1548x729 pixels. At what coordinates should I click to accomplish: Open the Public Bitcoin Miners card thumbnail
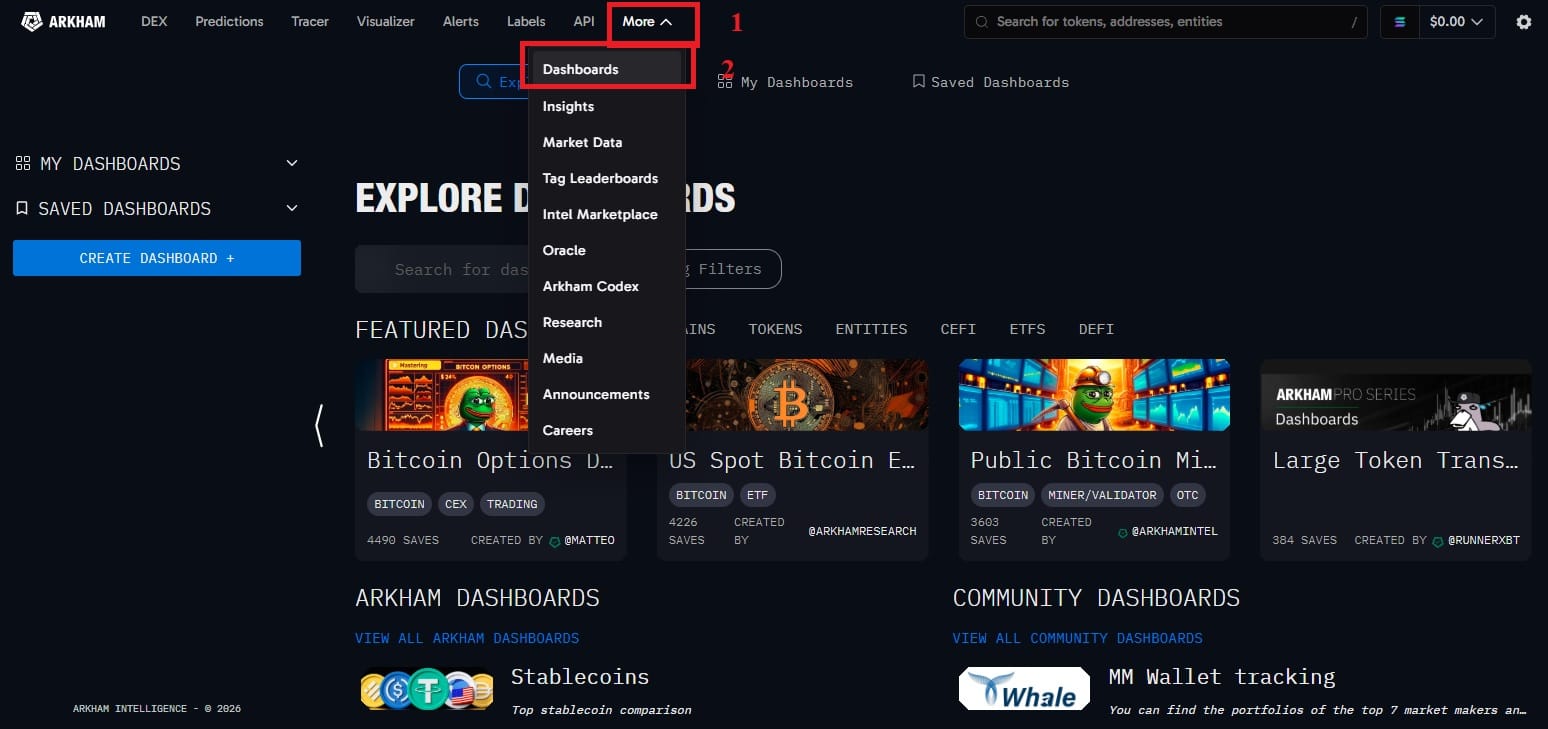coord(1094,395)
